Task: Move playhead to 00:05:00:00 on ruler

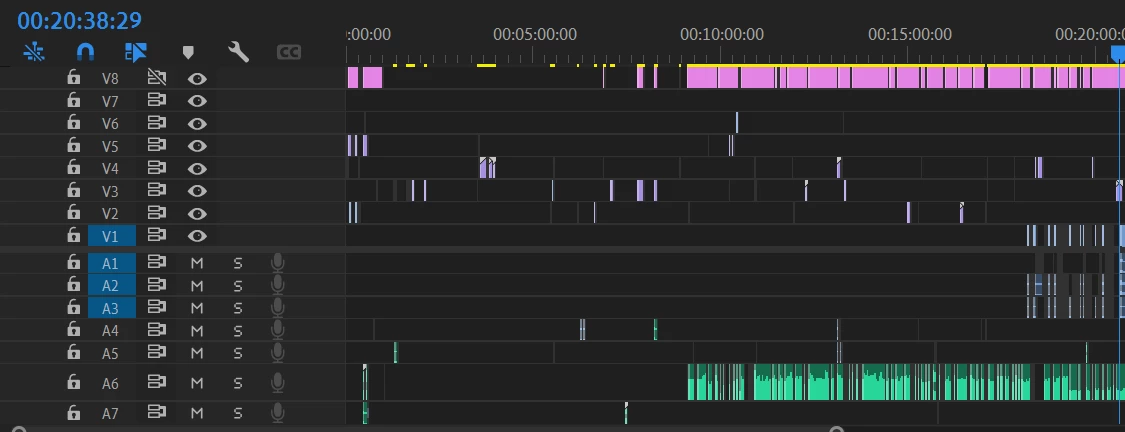Action: point(535,34)
